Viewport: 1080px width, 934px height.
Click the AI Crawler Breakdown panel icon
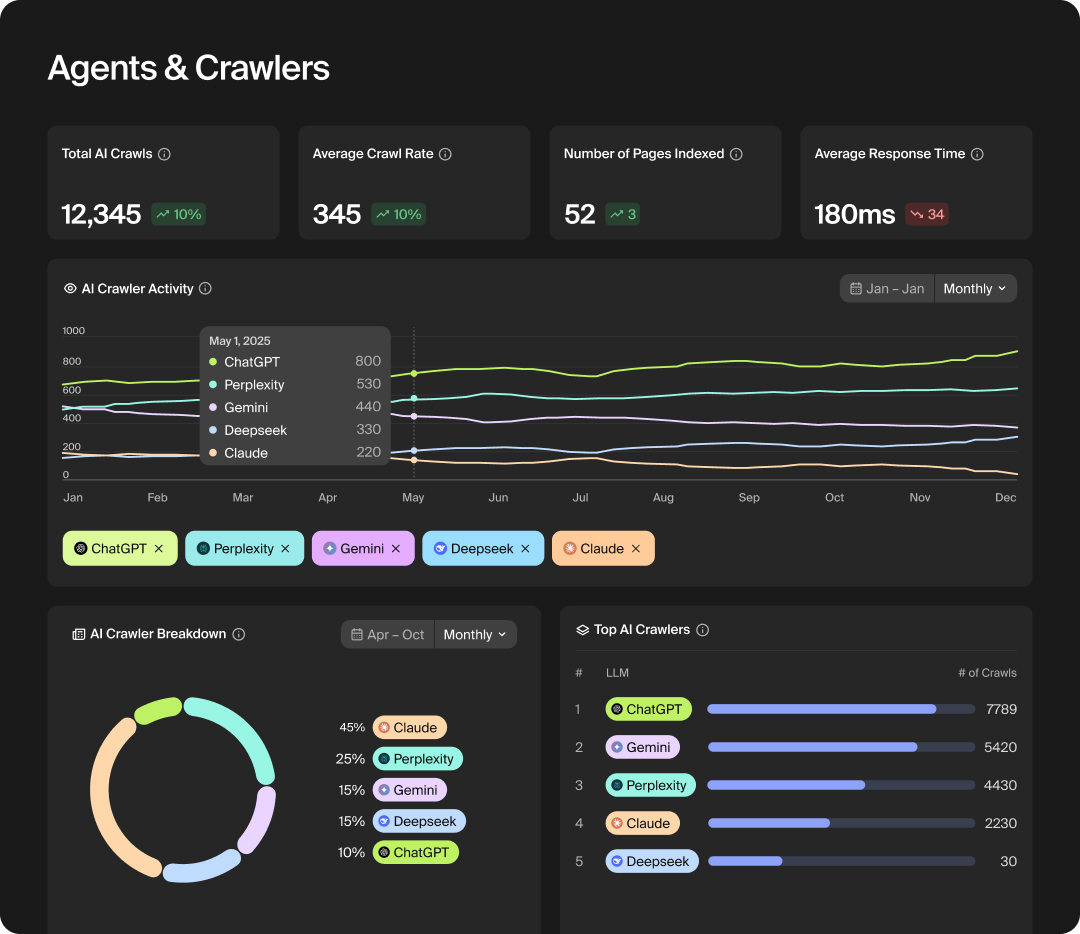79,634
